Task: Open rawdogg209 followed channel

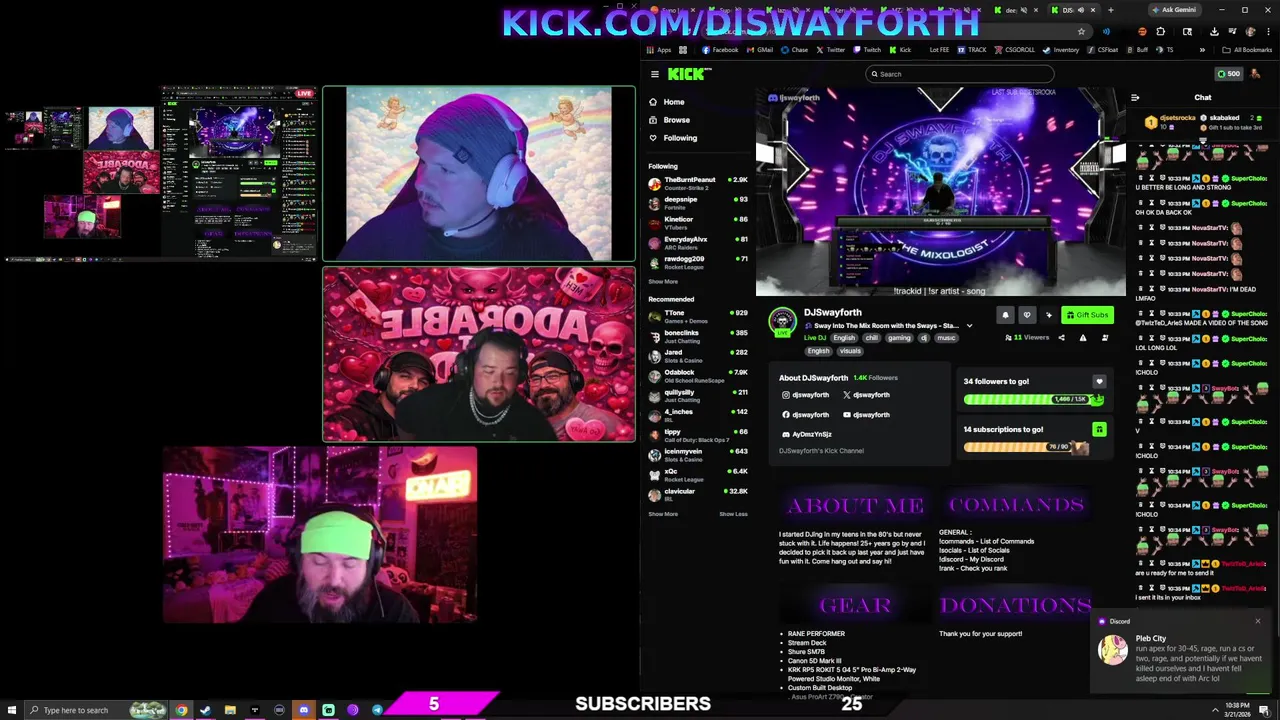Action: tap(698, 262)
